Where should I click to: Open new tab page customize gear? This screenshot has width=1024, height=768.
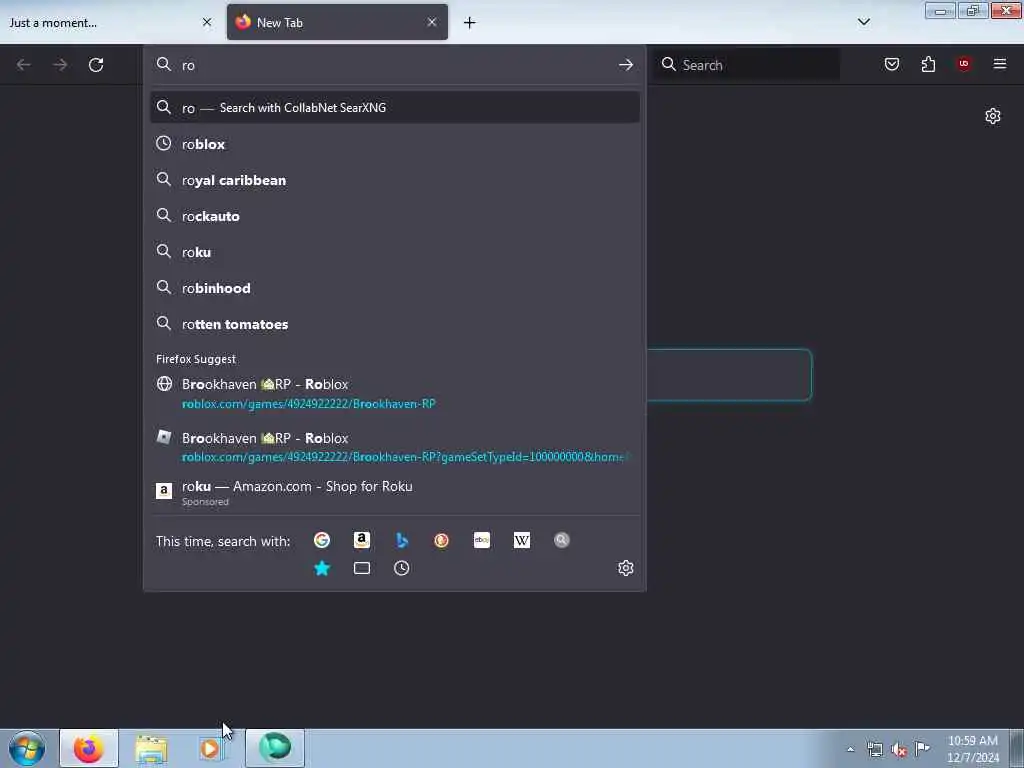click(993, 116)
